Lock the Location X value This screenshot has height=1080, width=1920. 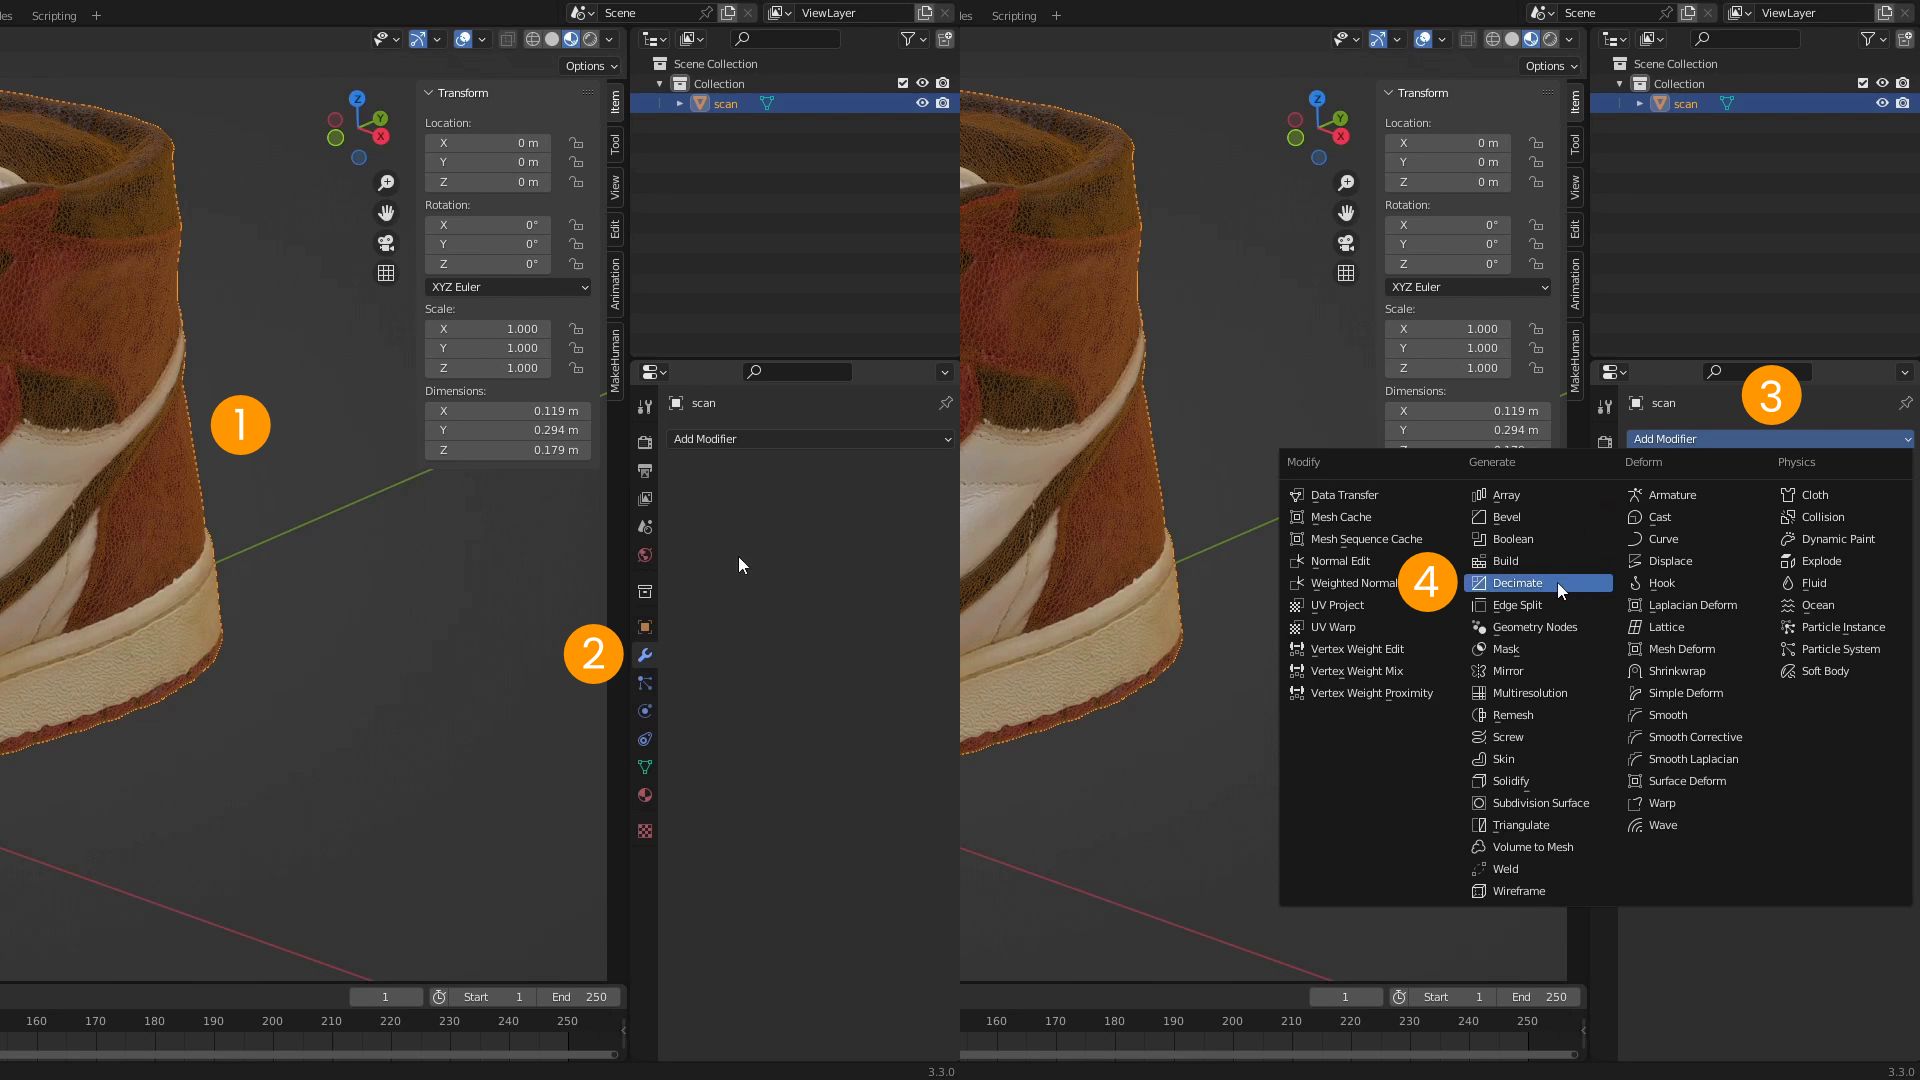point(576,143)
